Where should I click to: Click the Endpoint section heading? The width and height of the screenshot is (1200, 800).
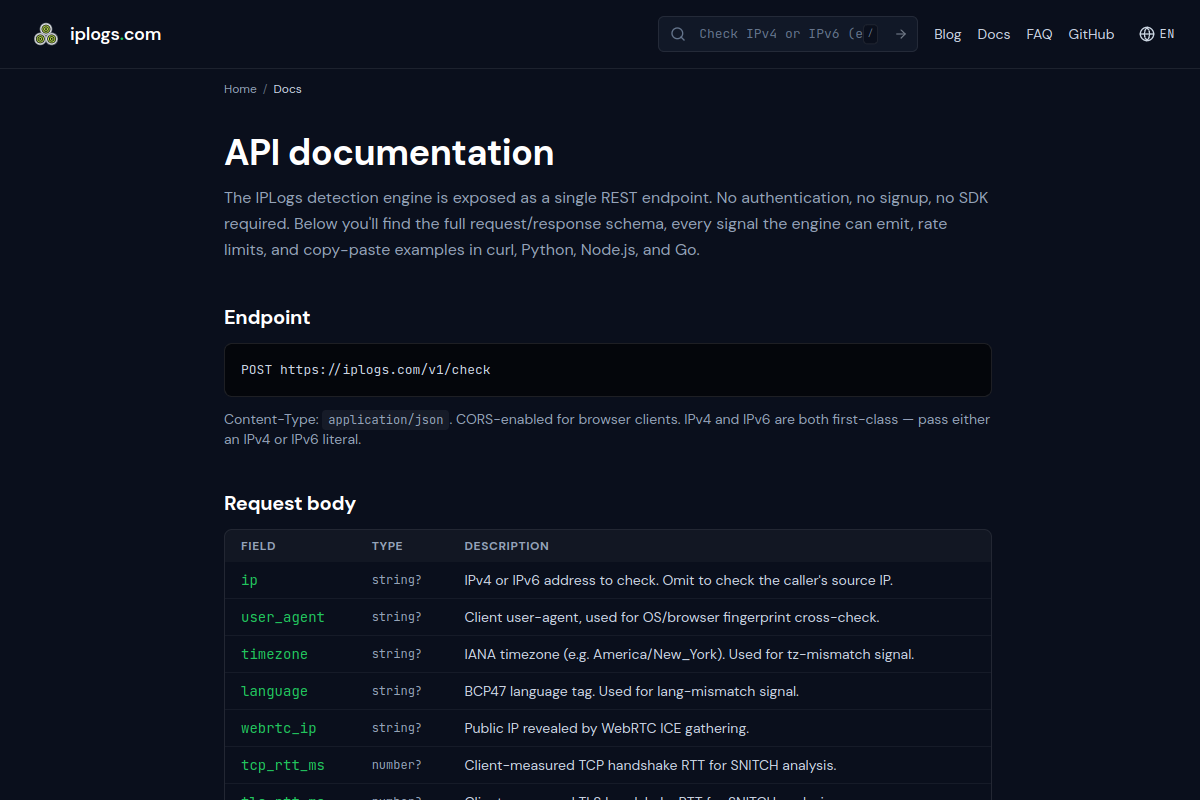[x=267, y=317]
